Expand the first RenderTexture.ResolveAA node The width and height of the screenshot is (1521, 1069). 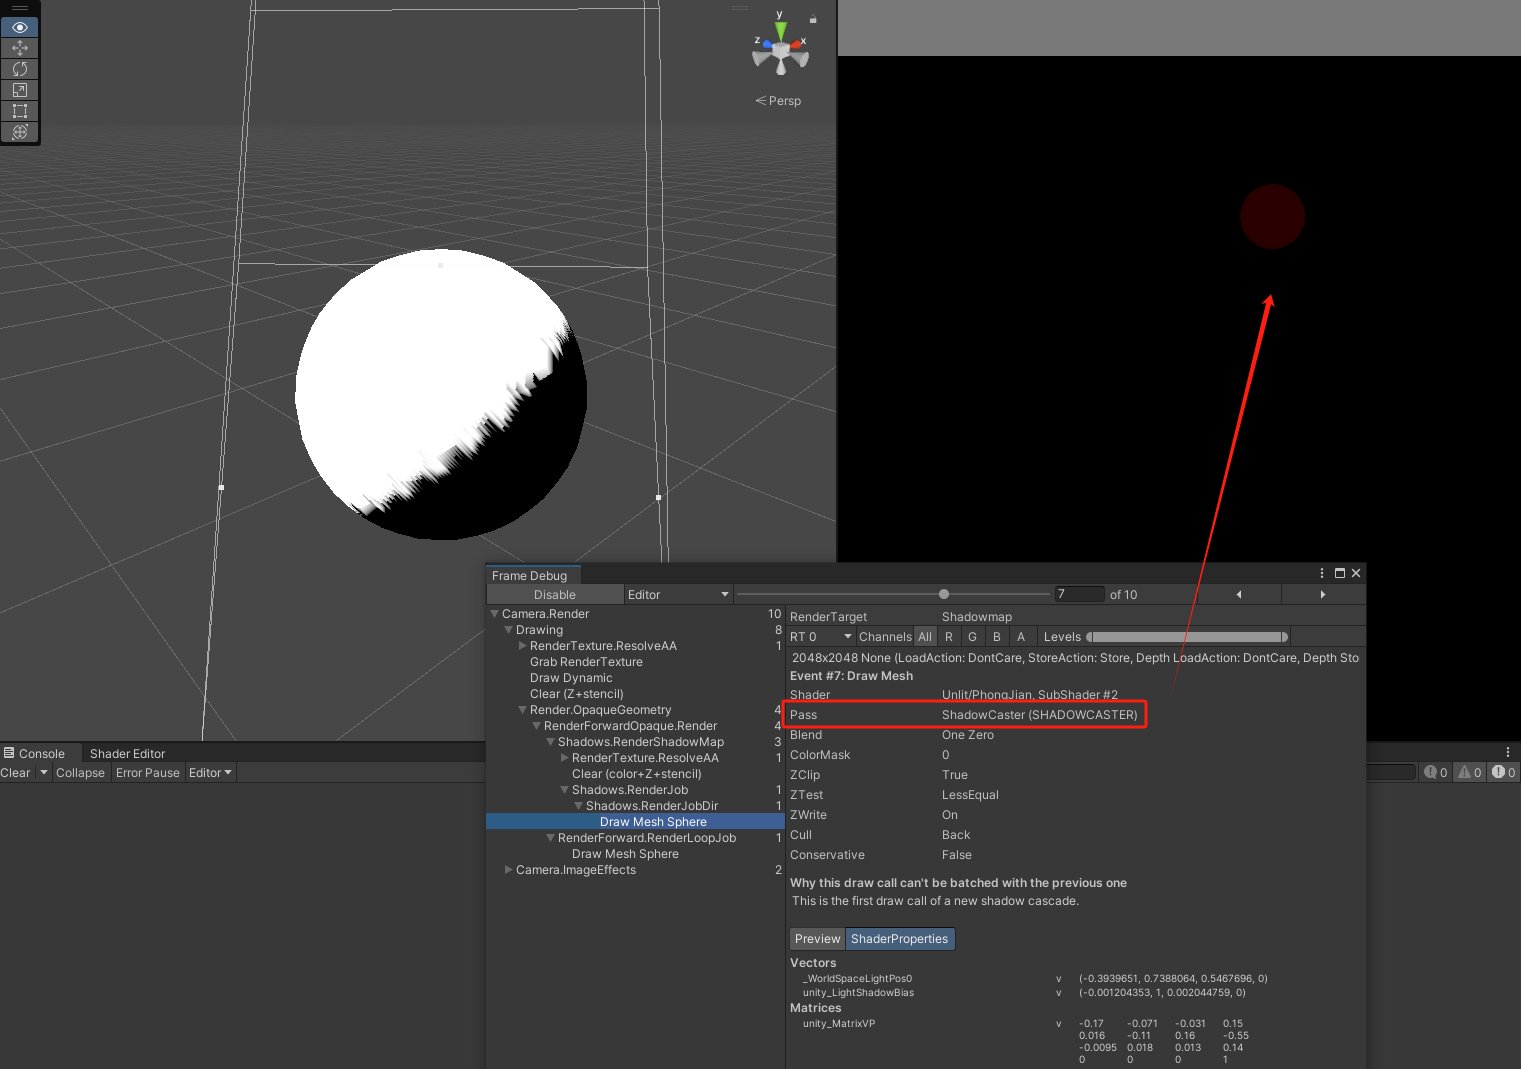(x=522, y=646)
